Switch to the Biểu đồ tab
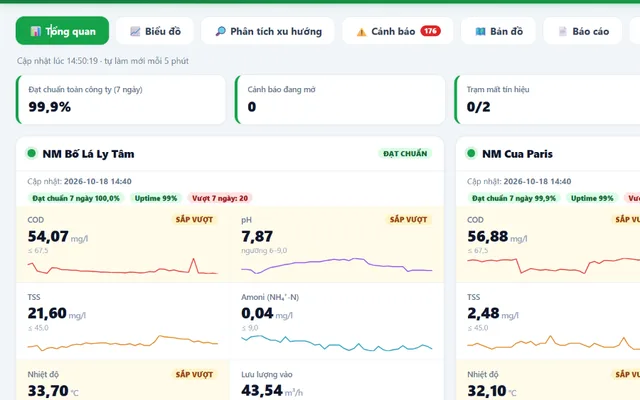The image size is (640, 400). pos(155,31)
